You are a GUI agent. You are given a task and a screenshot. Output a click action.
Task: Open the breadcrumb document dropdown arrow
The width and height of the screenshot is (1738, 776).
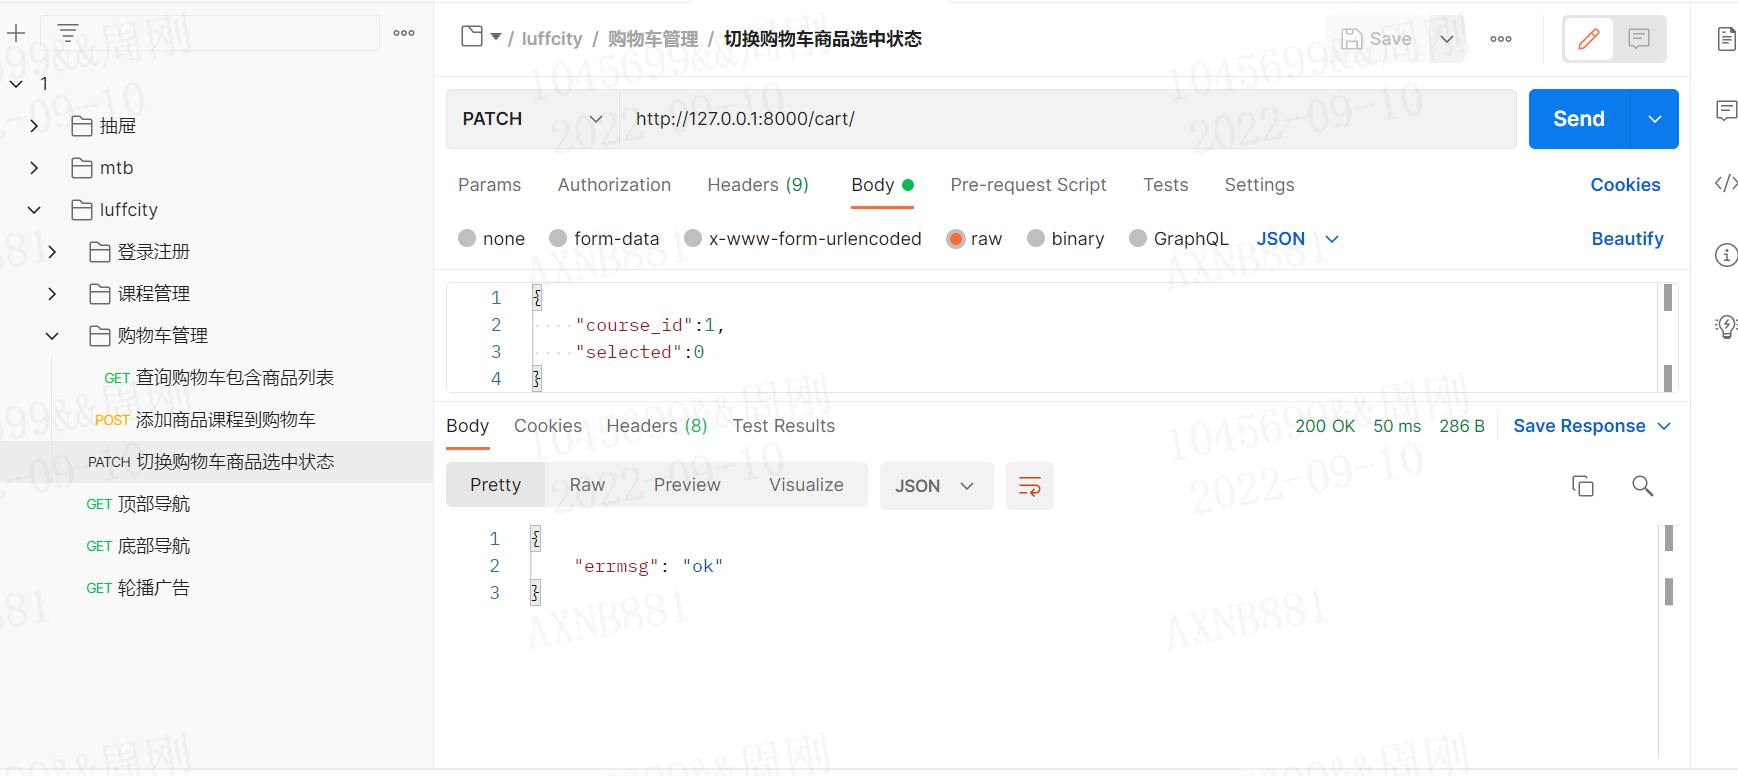pos(495,37)
